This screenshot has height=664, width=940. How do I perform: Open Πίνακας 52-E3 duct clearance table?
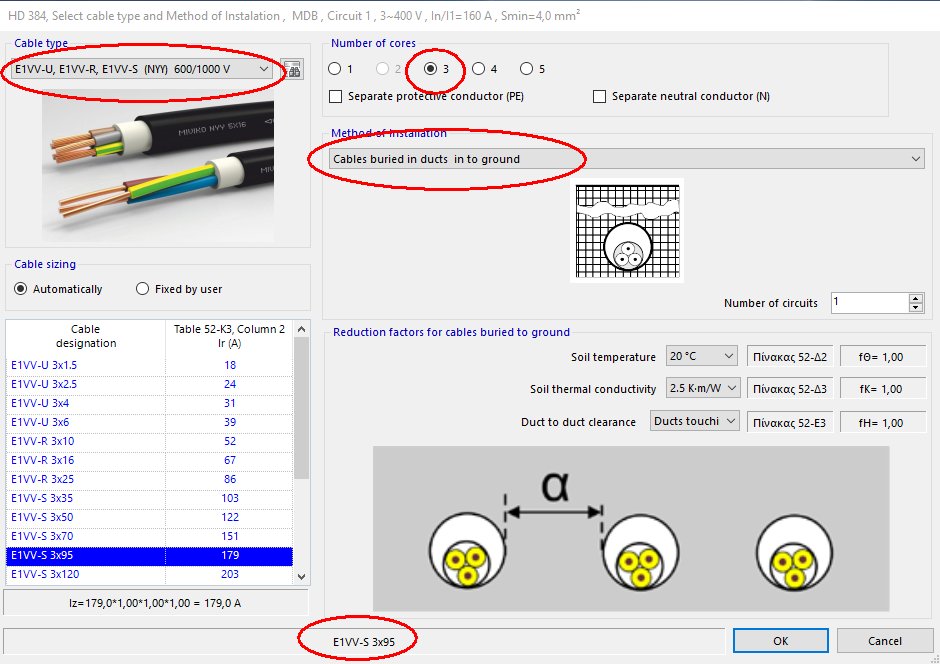(790, 420)
